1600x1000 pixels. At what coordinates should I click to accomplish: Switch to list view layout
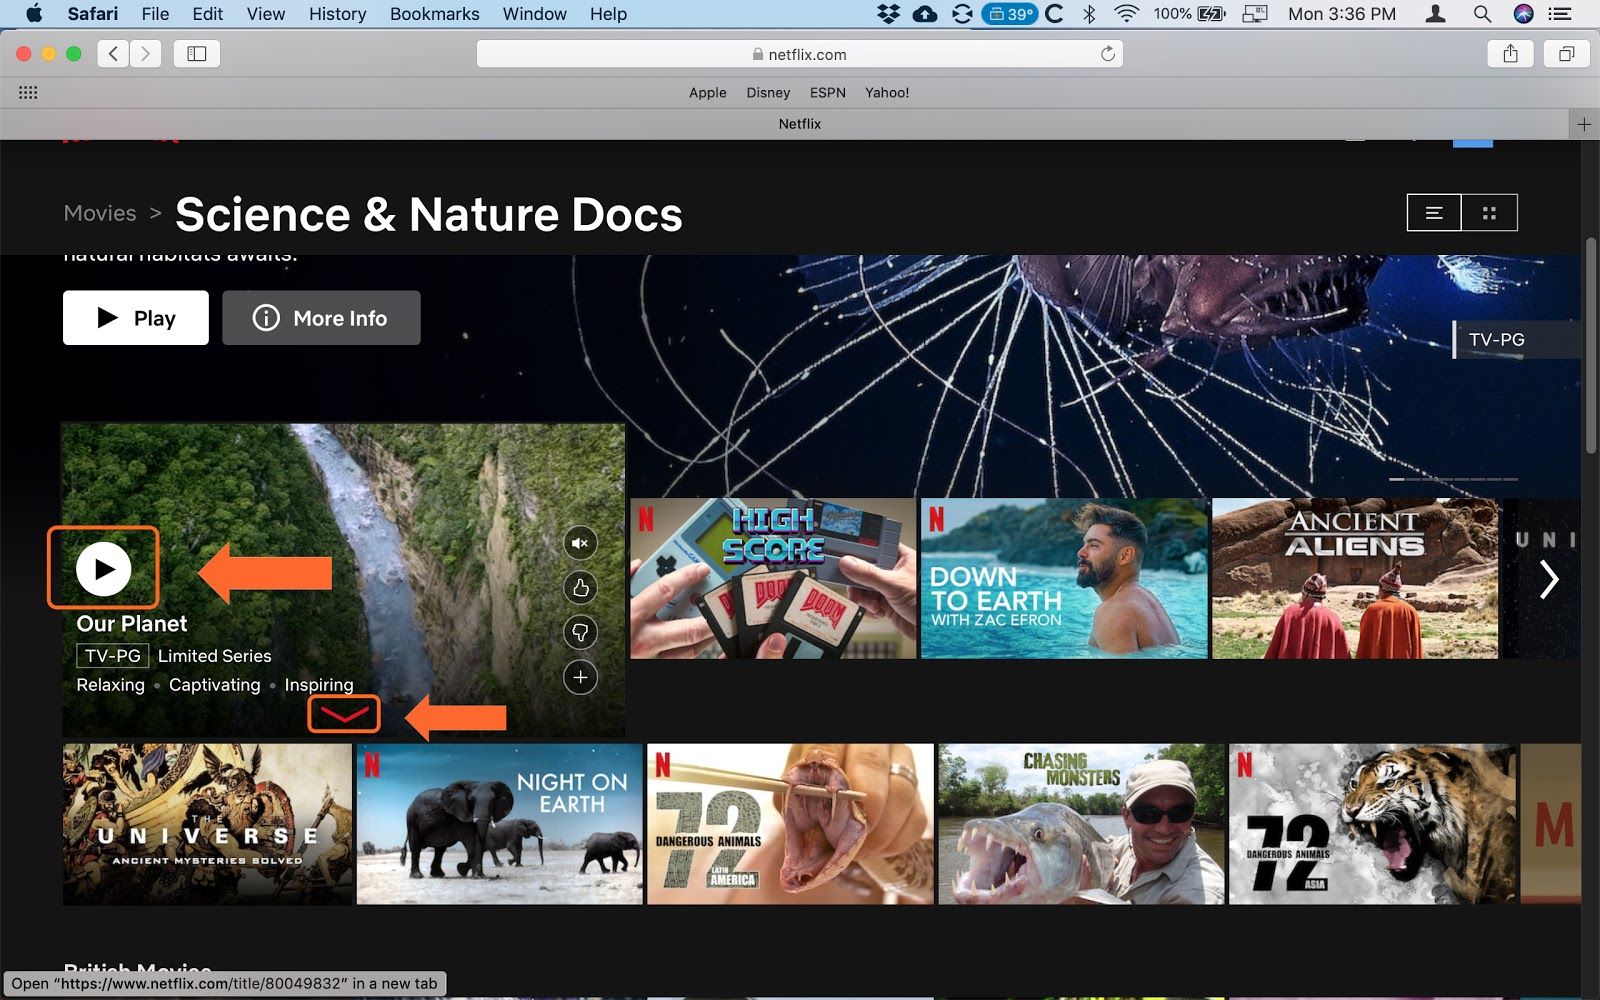pos(1434,213)
